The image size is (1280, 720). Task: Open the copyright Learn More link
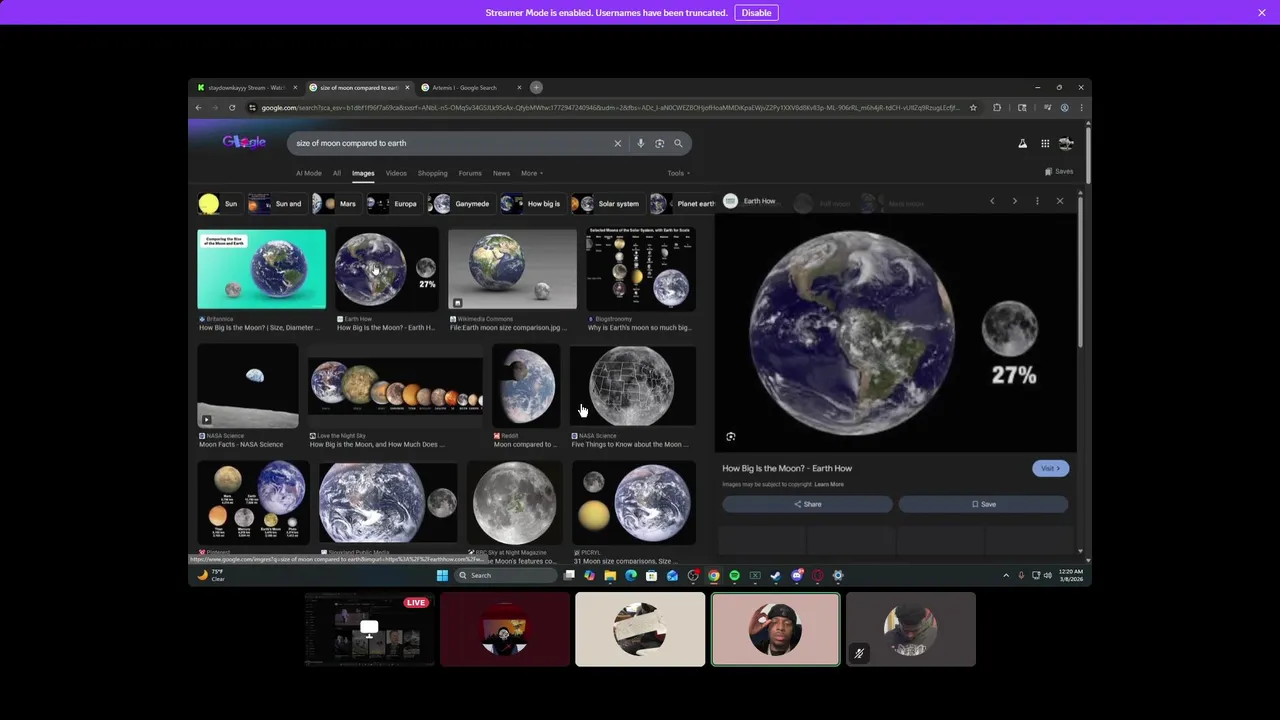(829, 484)
